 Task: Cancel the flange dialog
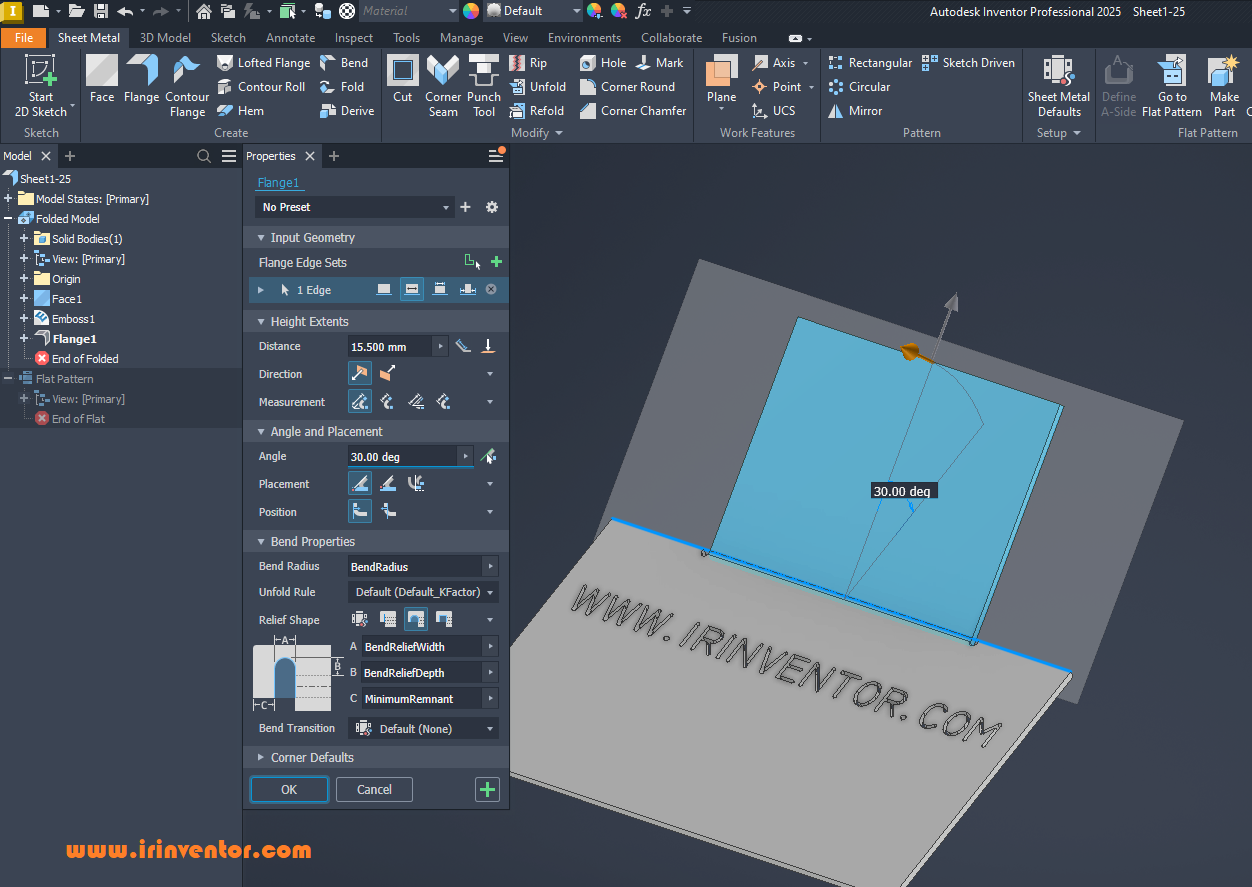click(374, 789)
